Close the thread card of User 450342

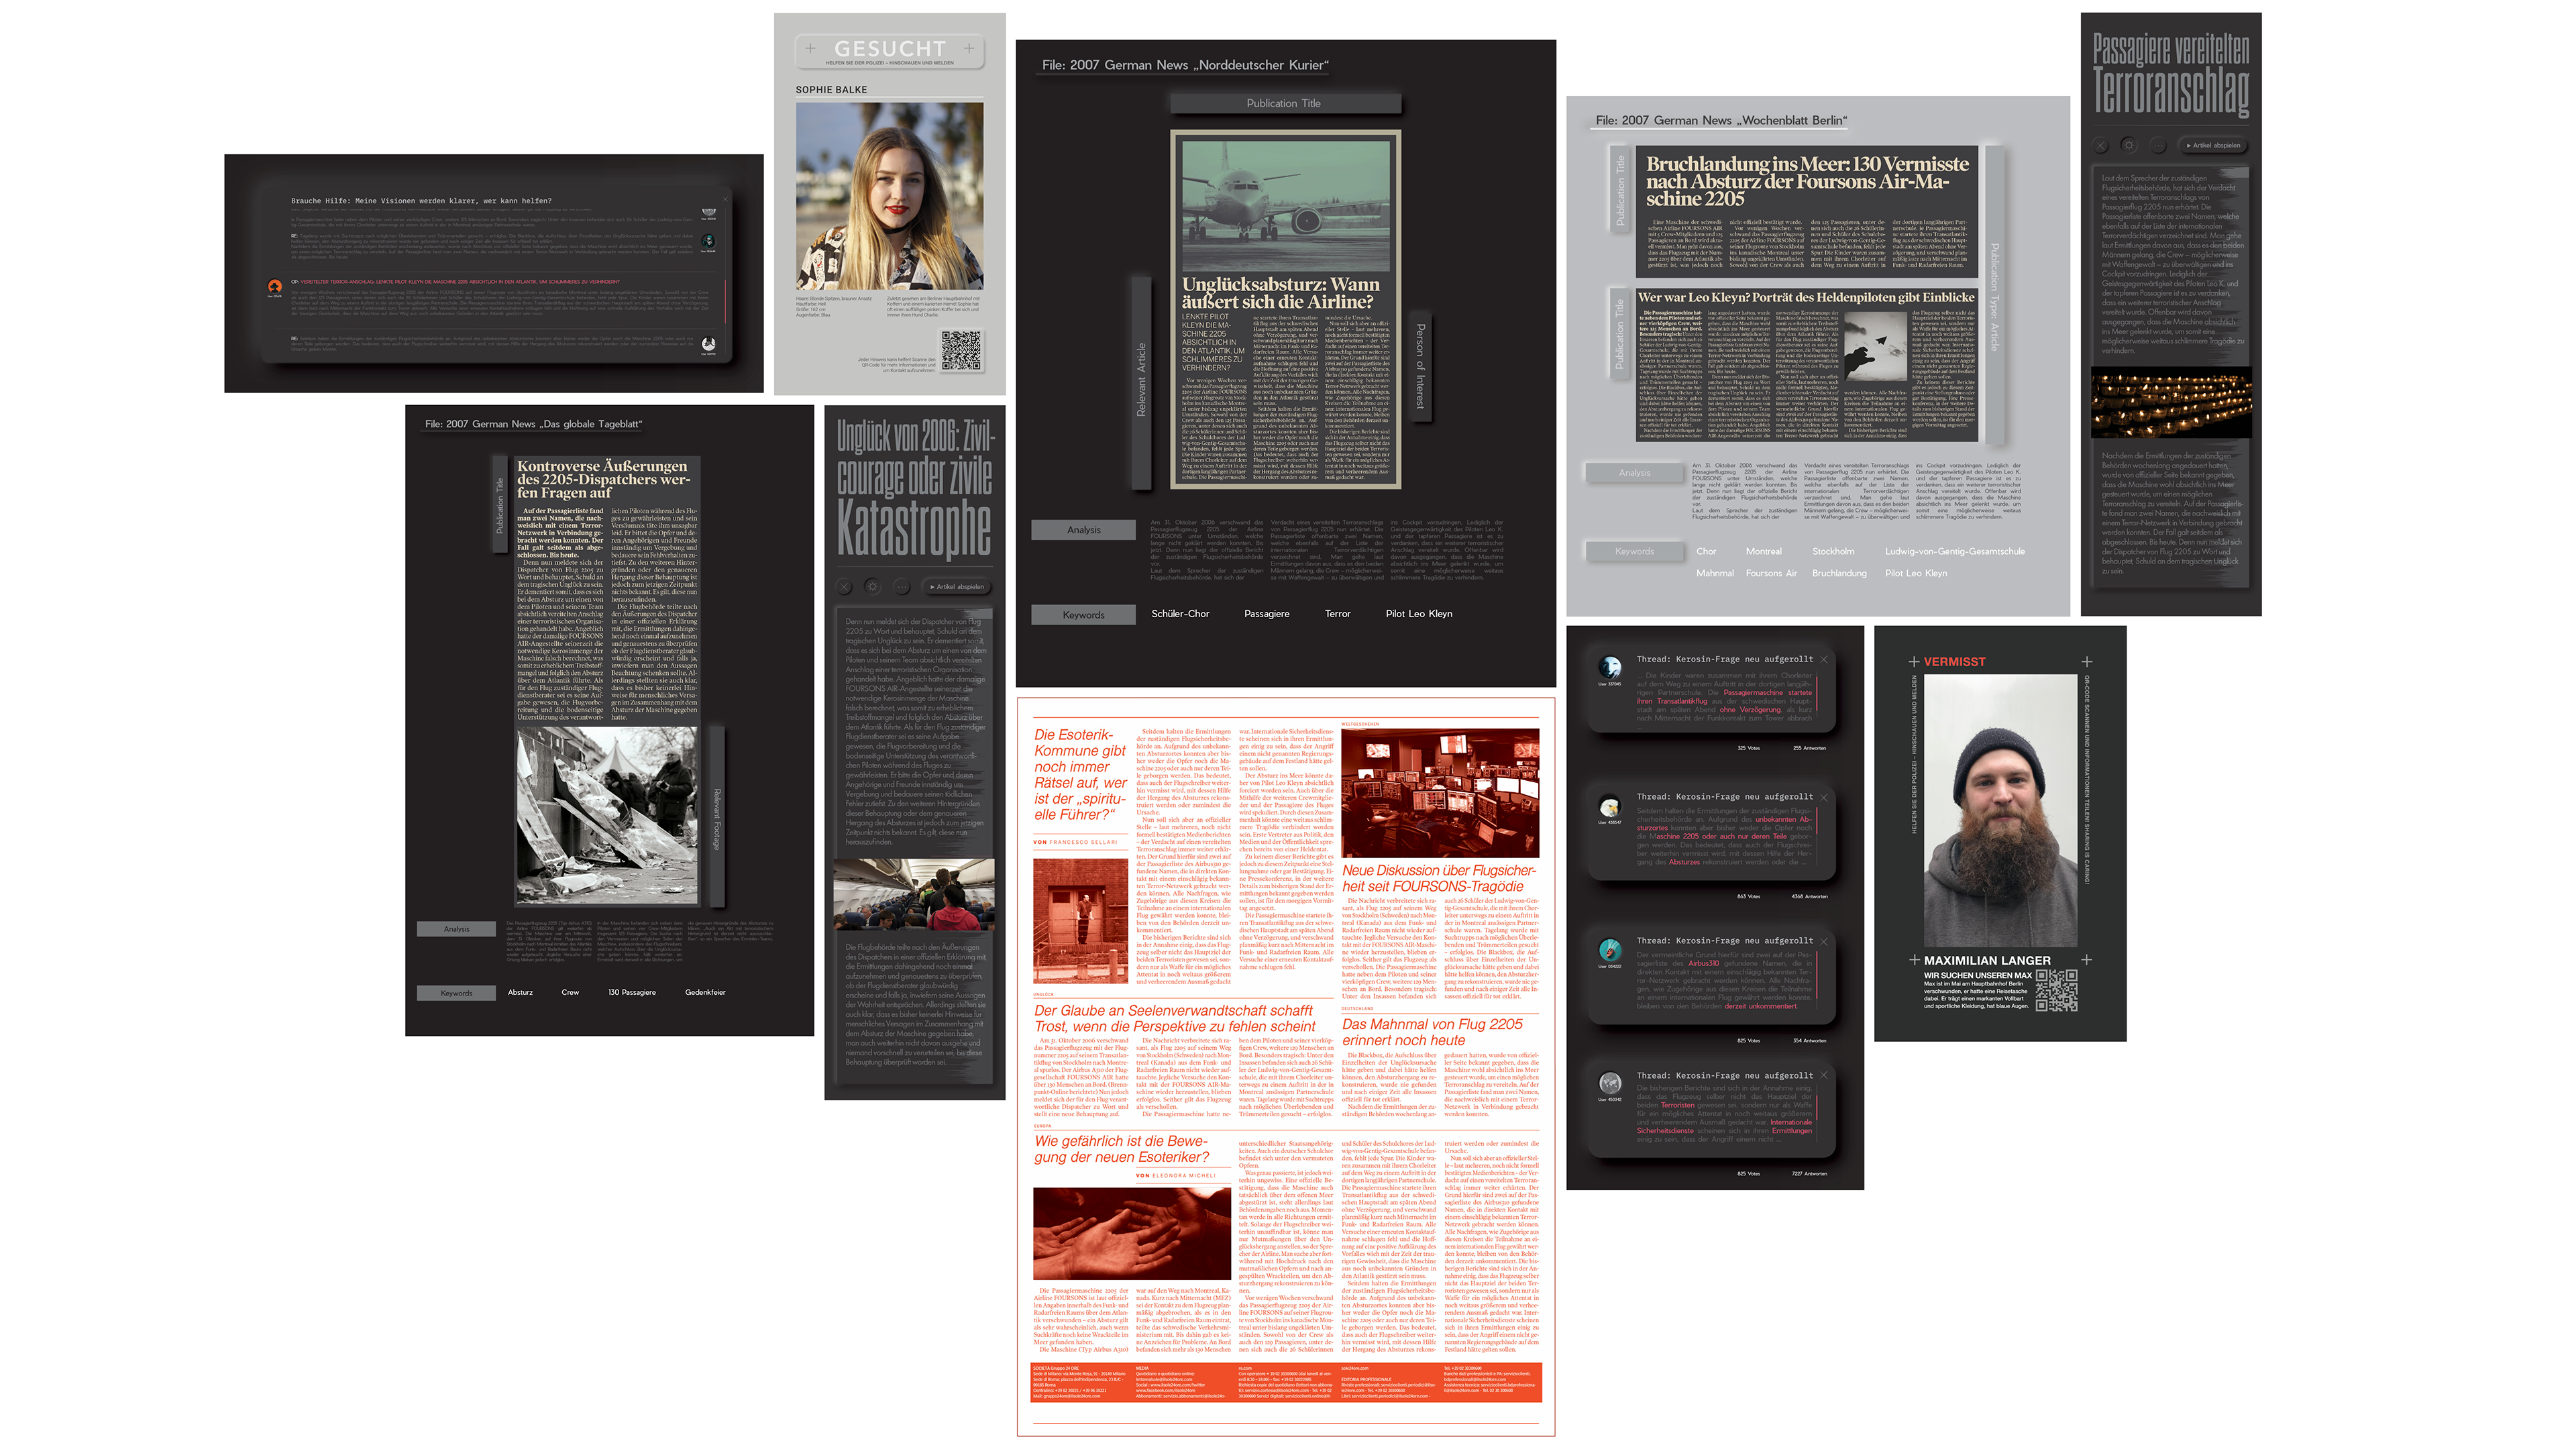click(x=1824, y=1076)
